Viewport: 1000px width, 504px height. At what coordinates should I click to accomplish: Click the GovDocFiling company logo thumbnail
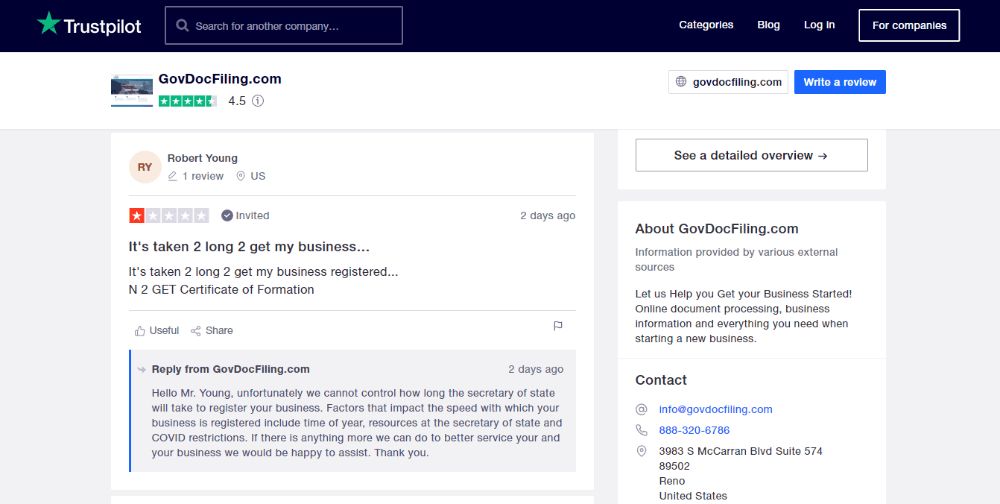[132, 90]
